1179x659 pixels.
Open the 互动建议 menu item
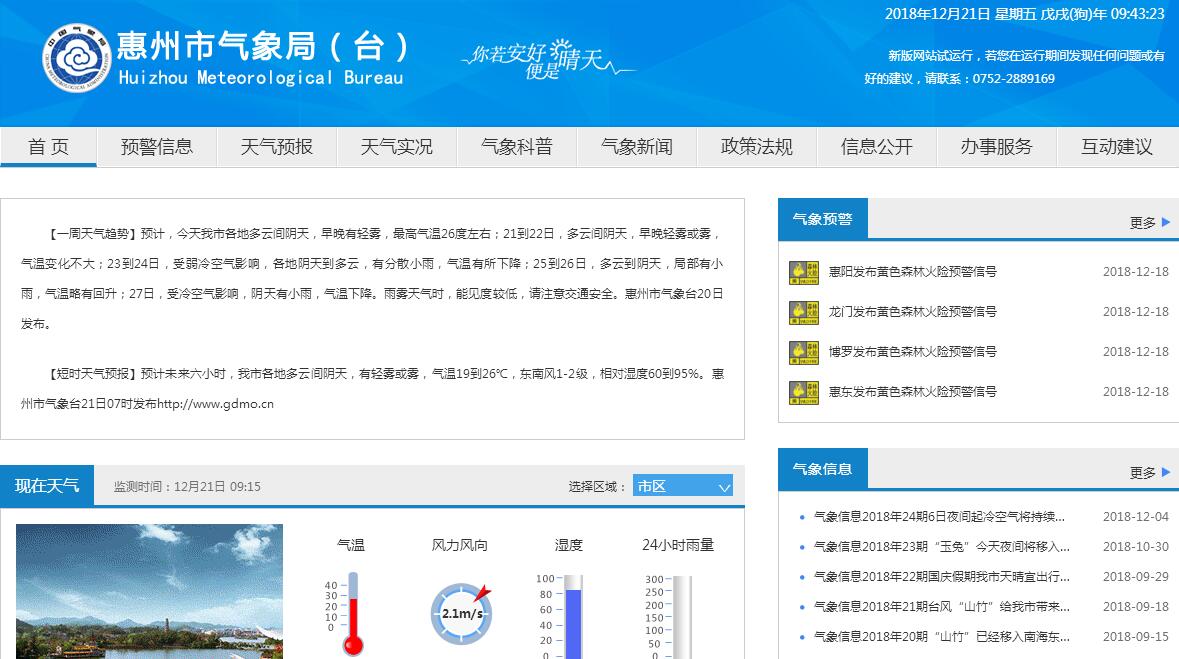[x=1117, y=147]
